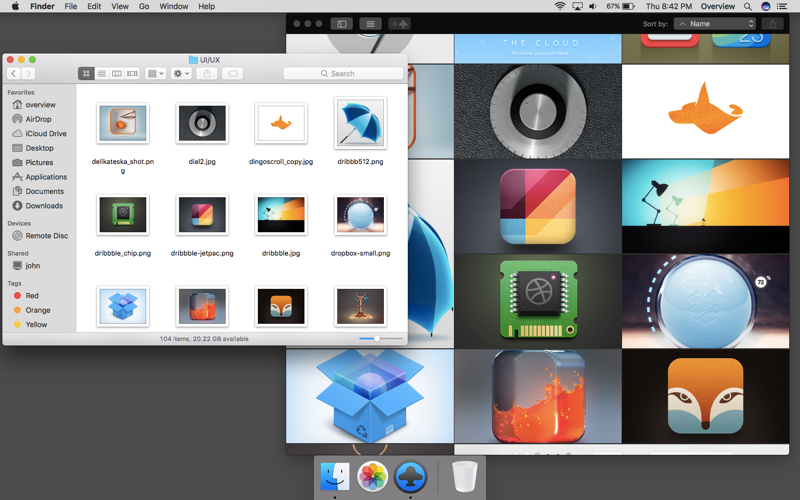Click the Finder back arrow

click(x=13, y=74)
